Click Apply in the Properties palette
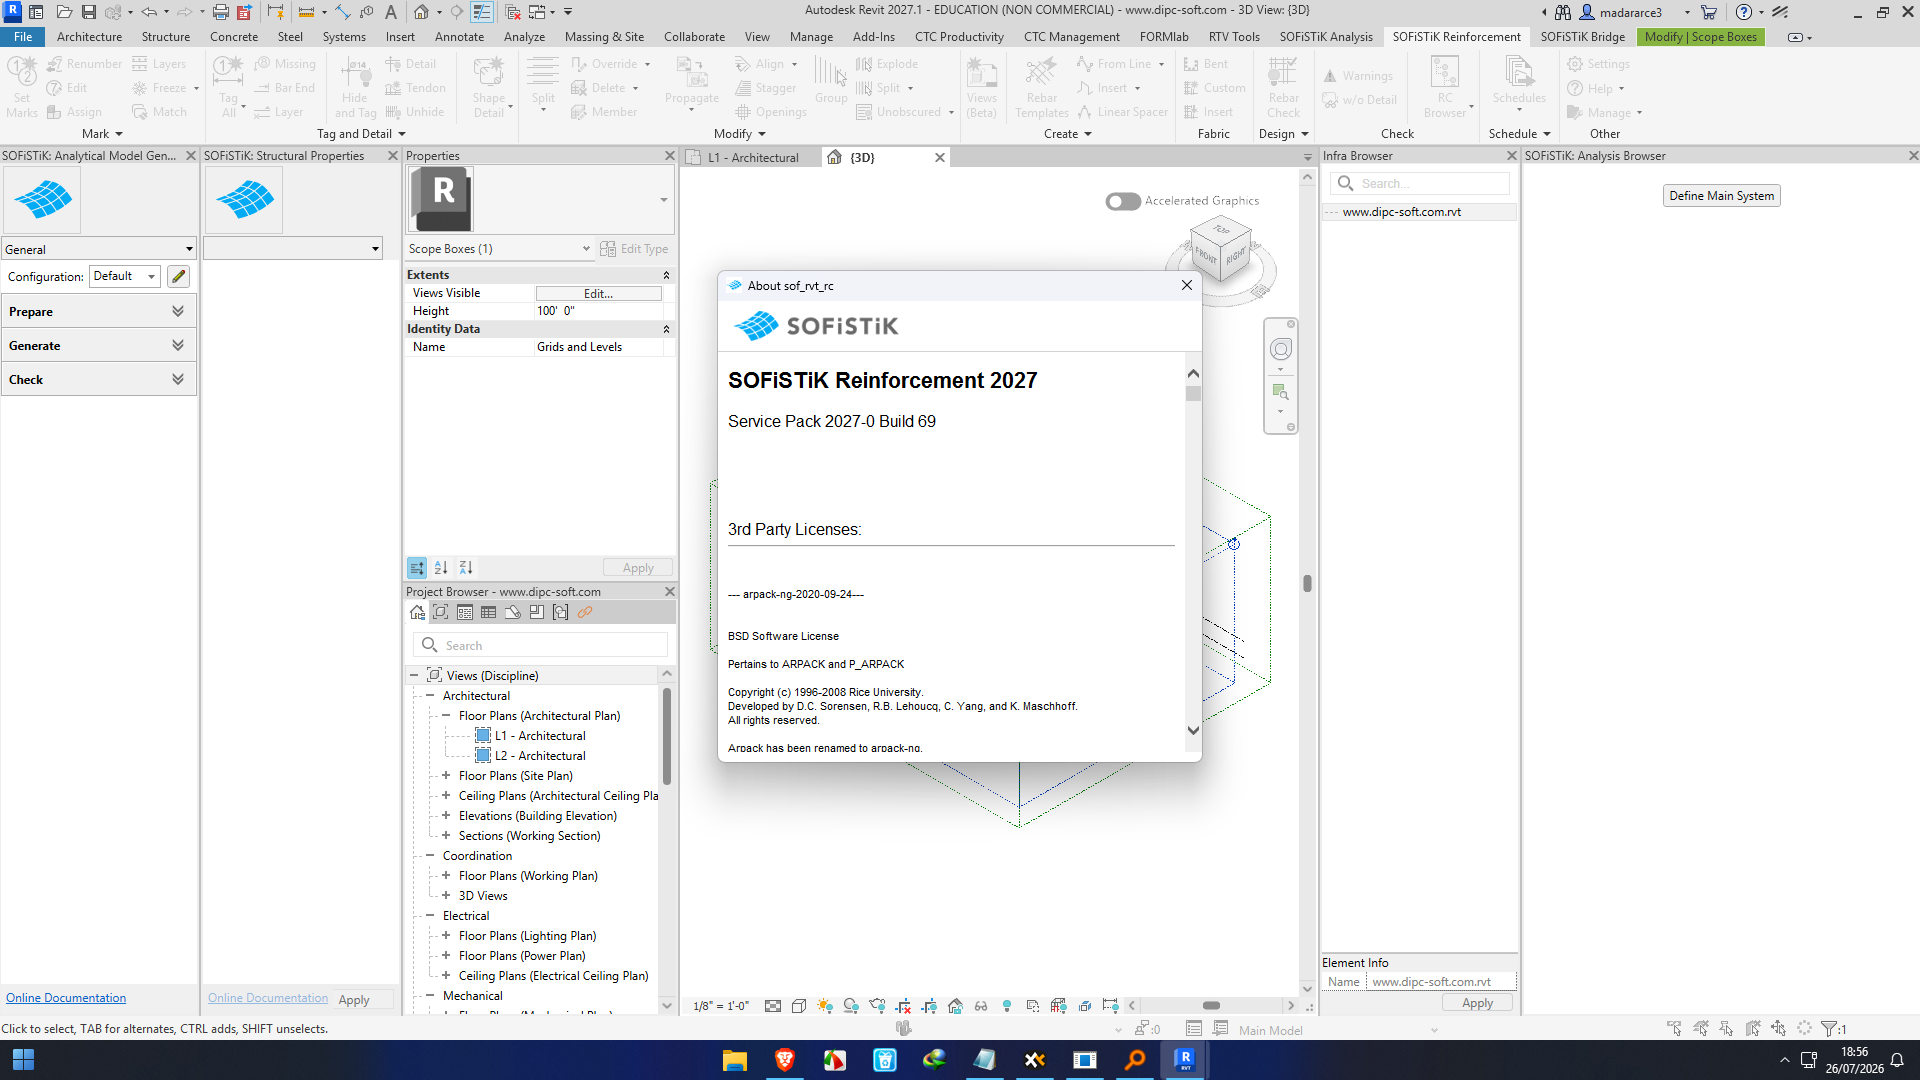Image resolution: width=1920 pixels, height=1080 pixels. point(638,568)
